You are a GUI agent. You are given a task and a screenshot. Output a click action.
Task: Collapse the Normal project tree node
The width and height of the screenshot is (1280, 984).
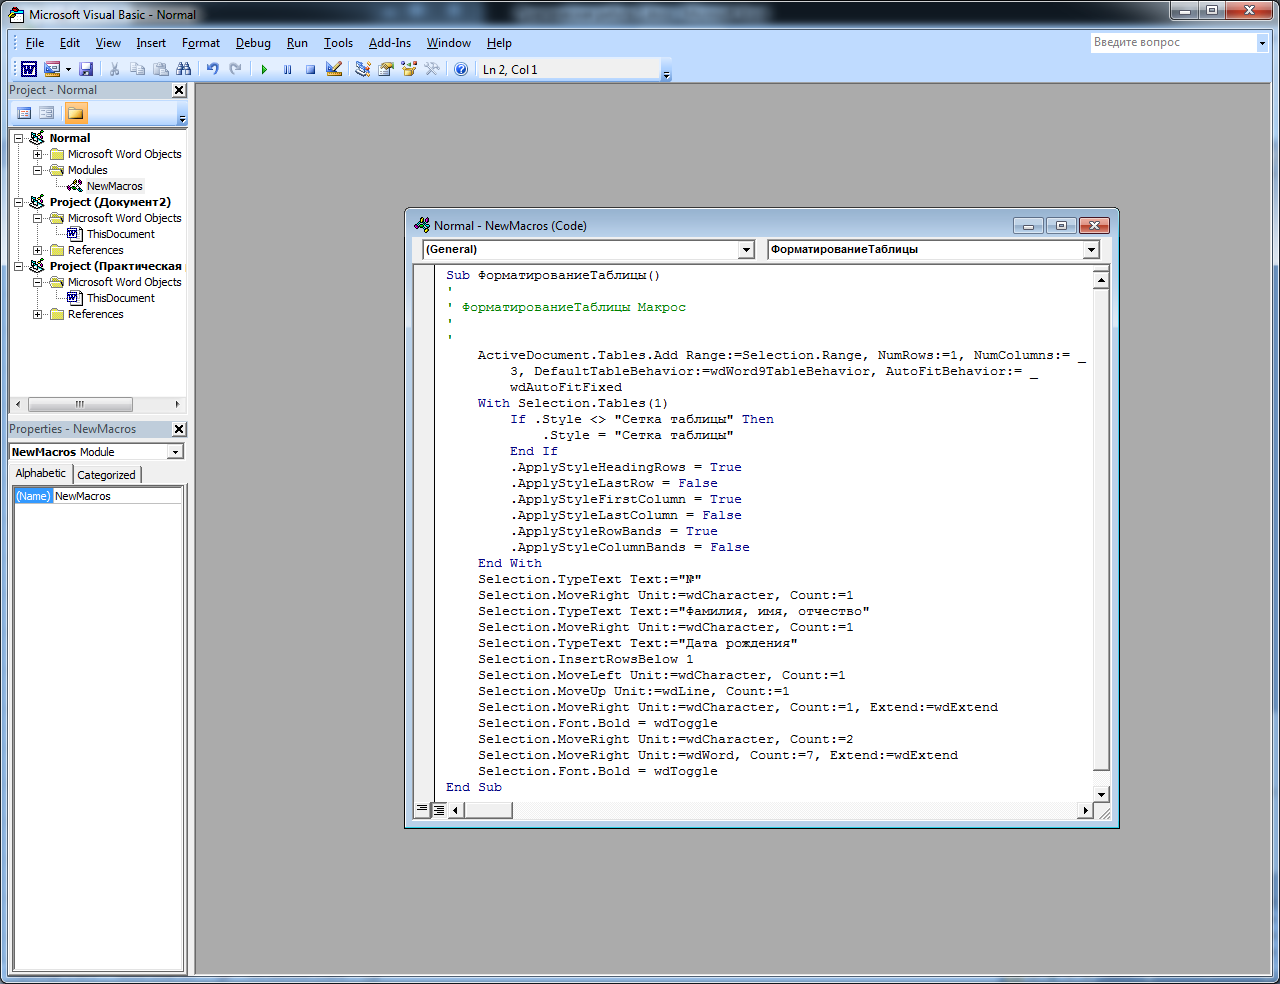[19, 138]
